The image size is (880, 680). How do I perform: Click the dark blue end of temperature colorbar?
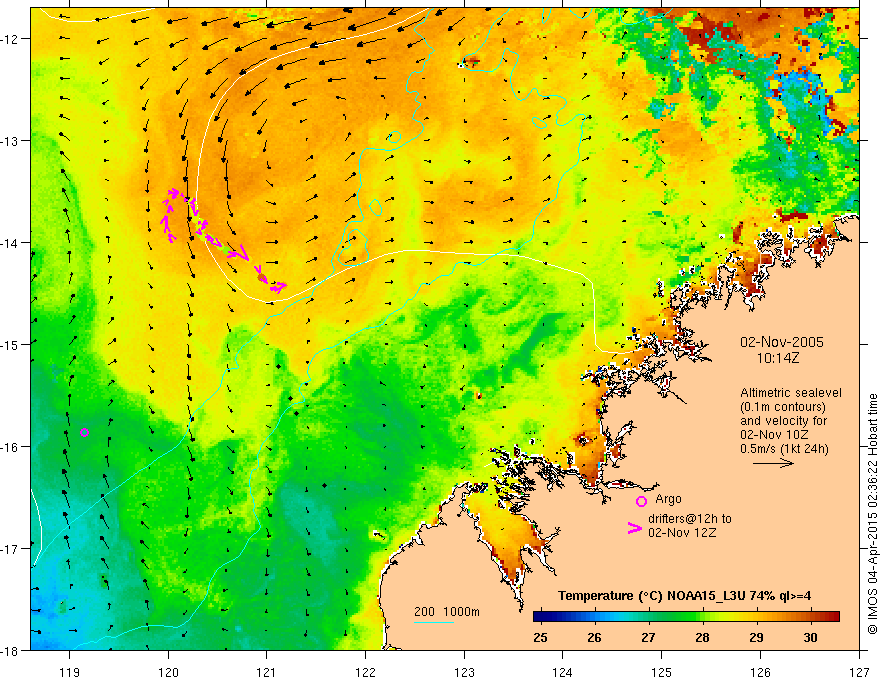(x=540, y=617)
